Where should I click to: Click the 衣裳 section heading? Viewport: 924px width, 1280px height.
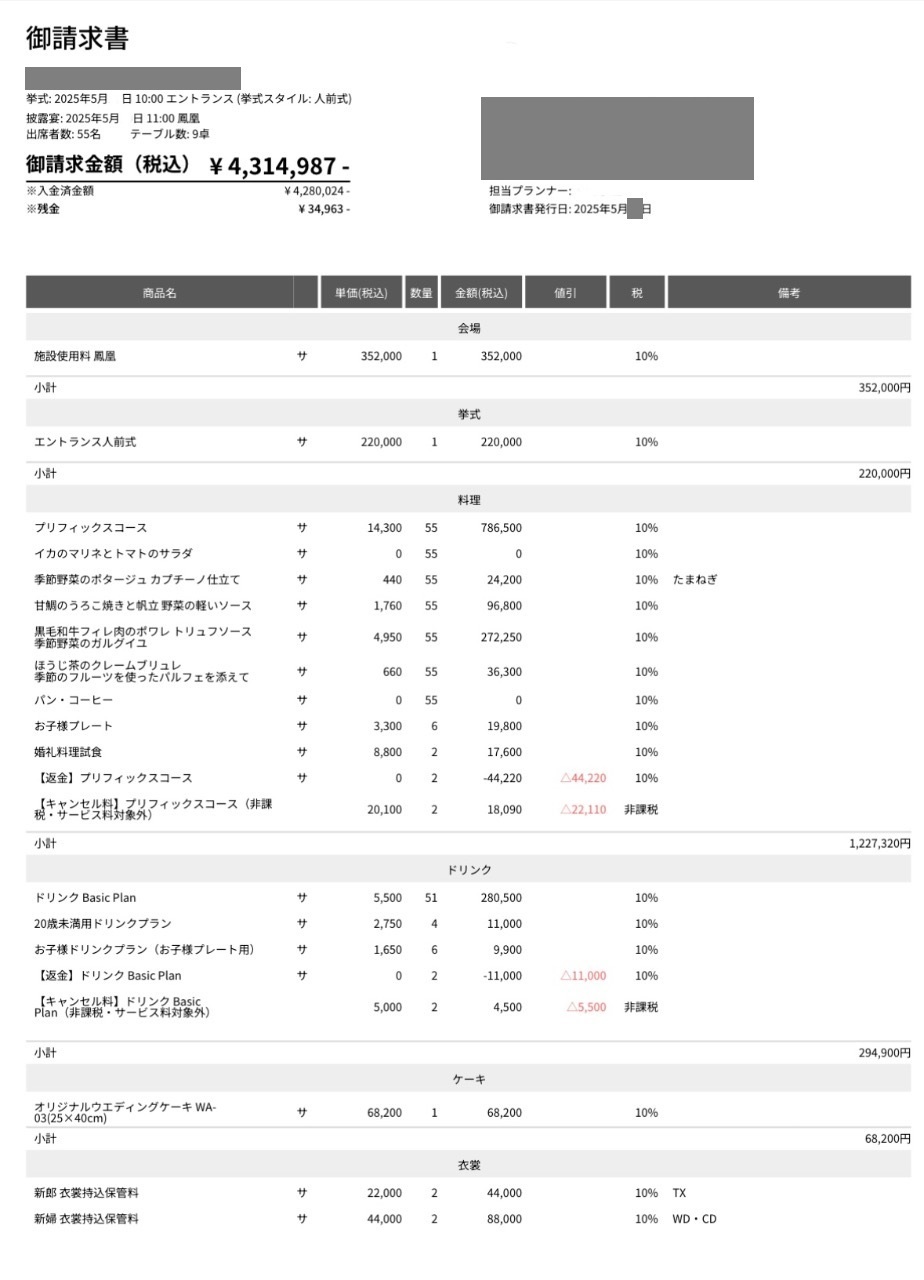click(469, 1165)
